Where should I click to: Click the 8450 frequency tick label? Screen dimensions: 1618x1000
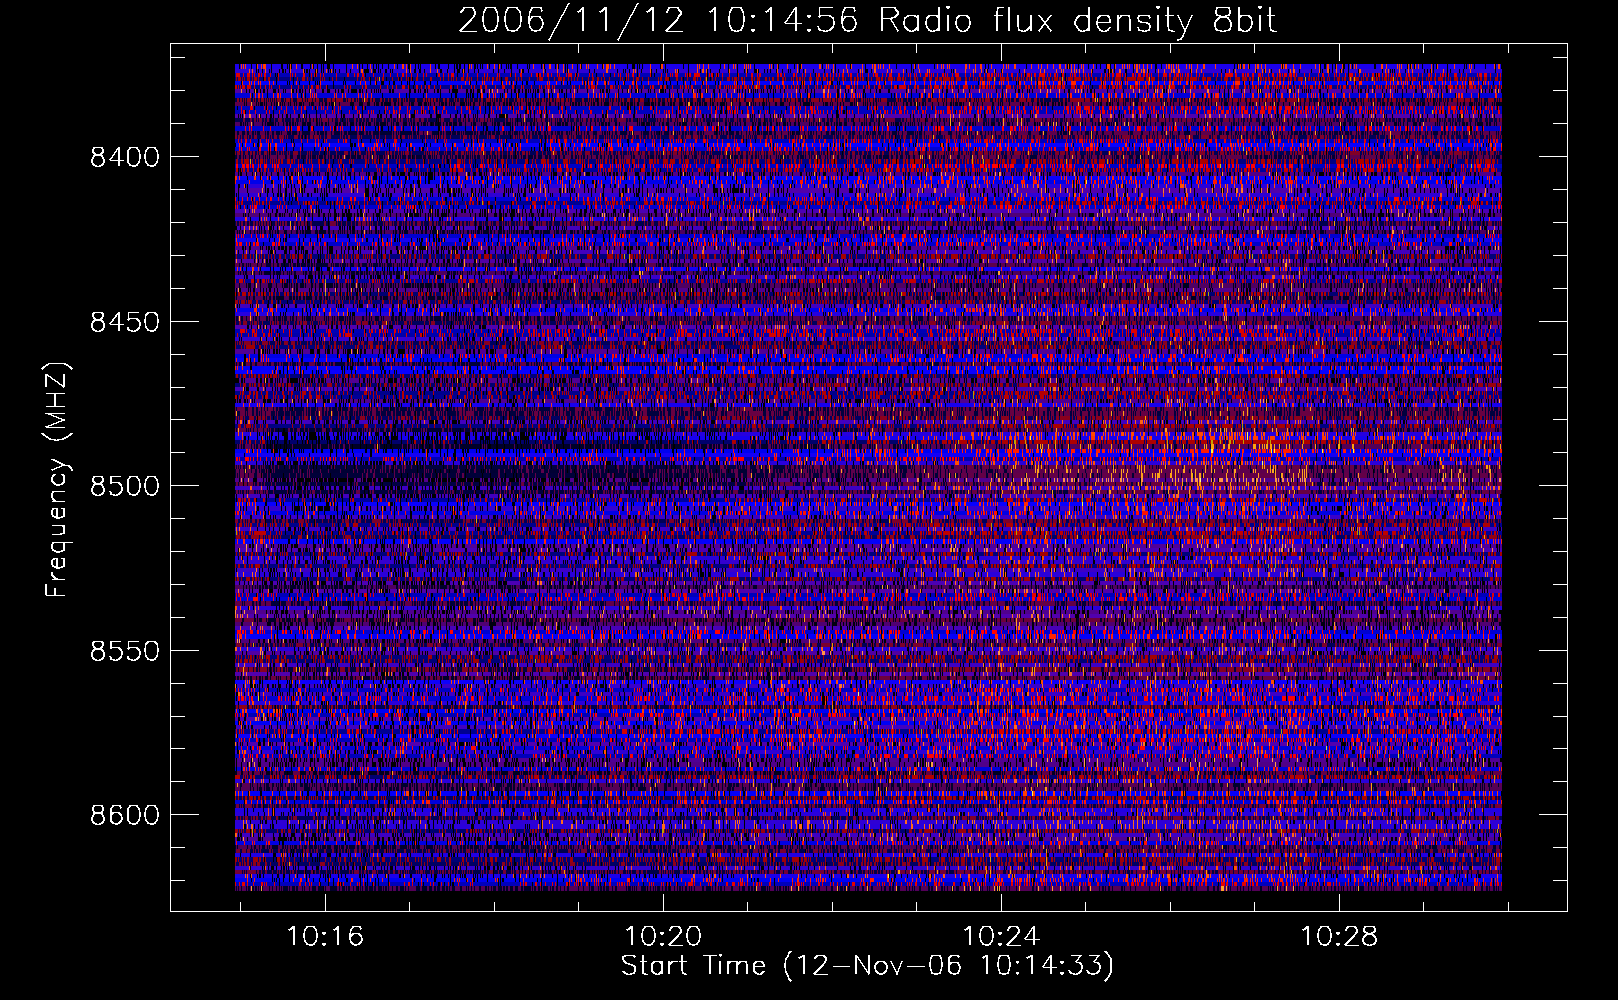pos(125,322)
